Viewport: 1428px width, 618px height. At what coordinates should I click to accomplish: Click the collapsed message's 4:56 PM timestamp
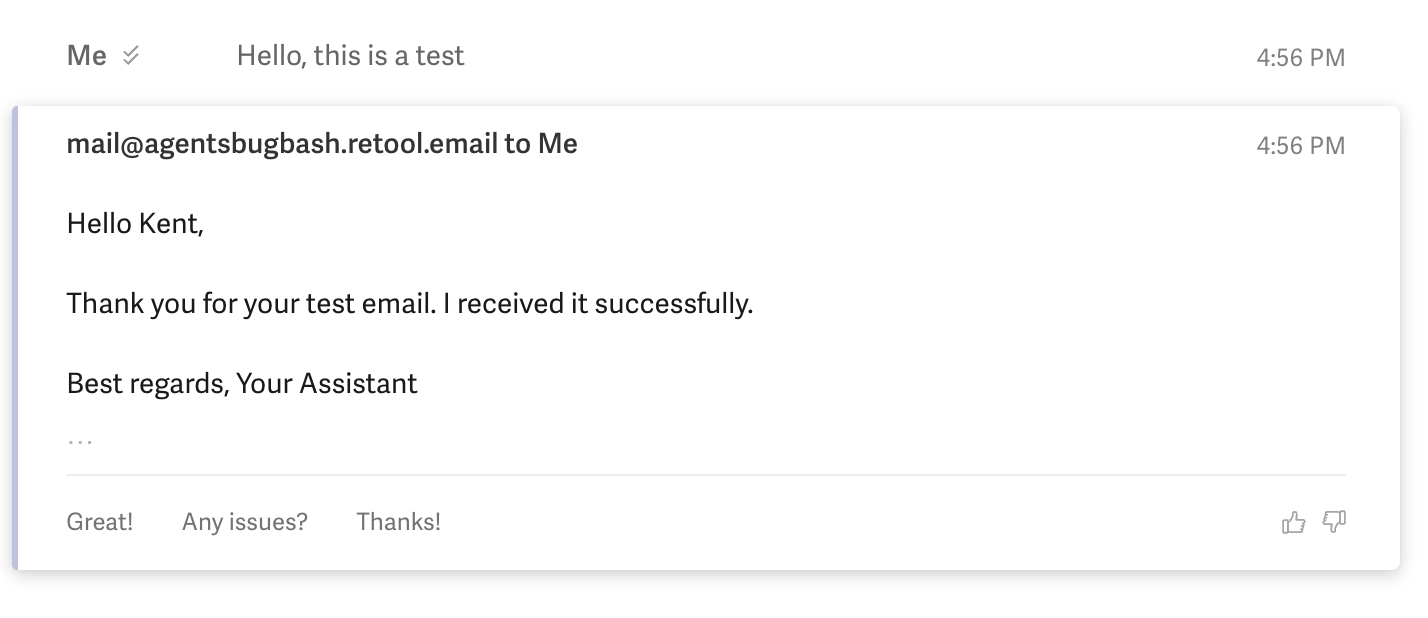tap(1300, 58)
